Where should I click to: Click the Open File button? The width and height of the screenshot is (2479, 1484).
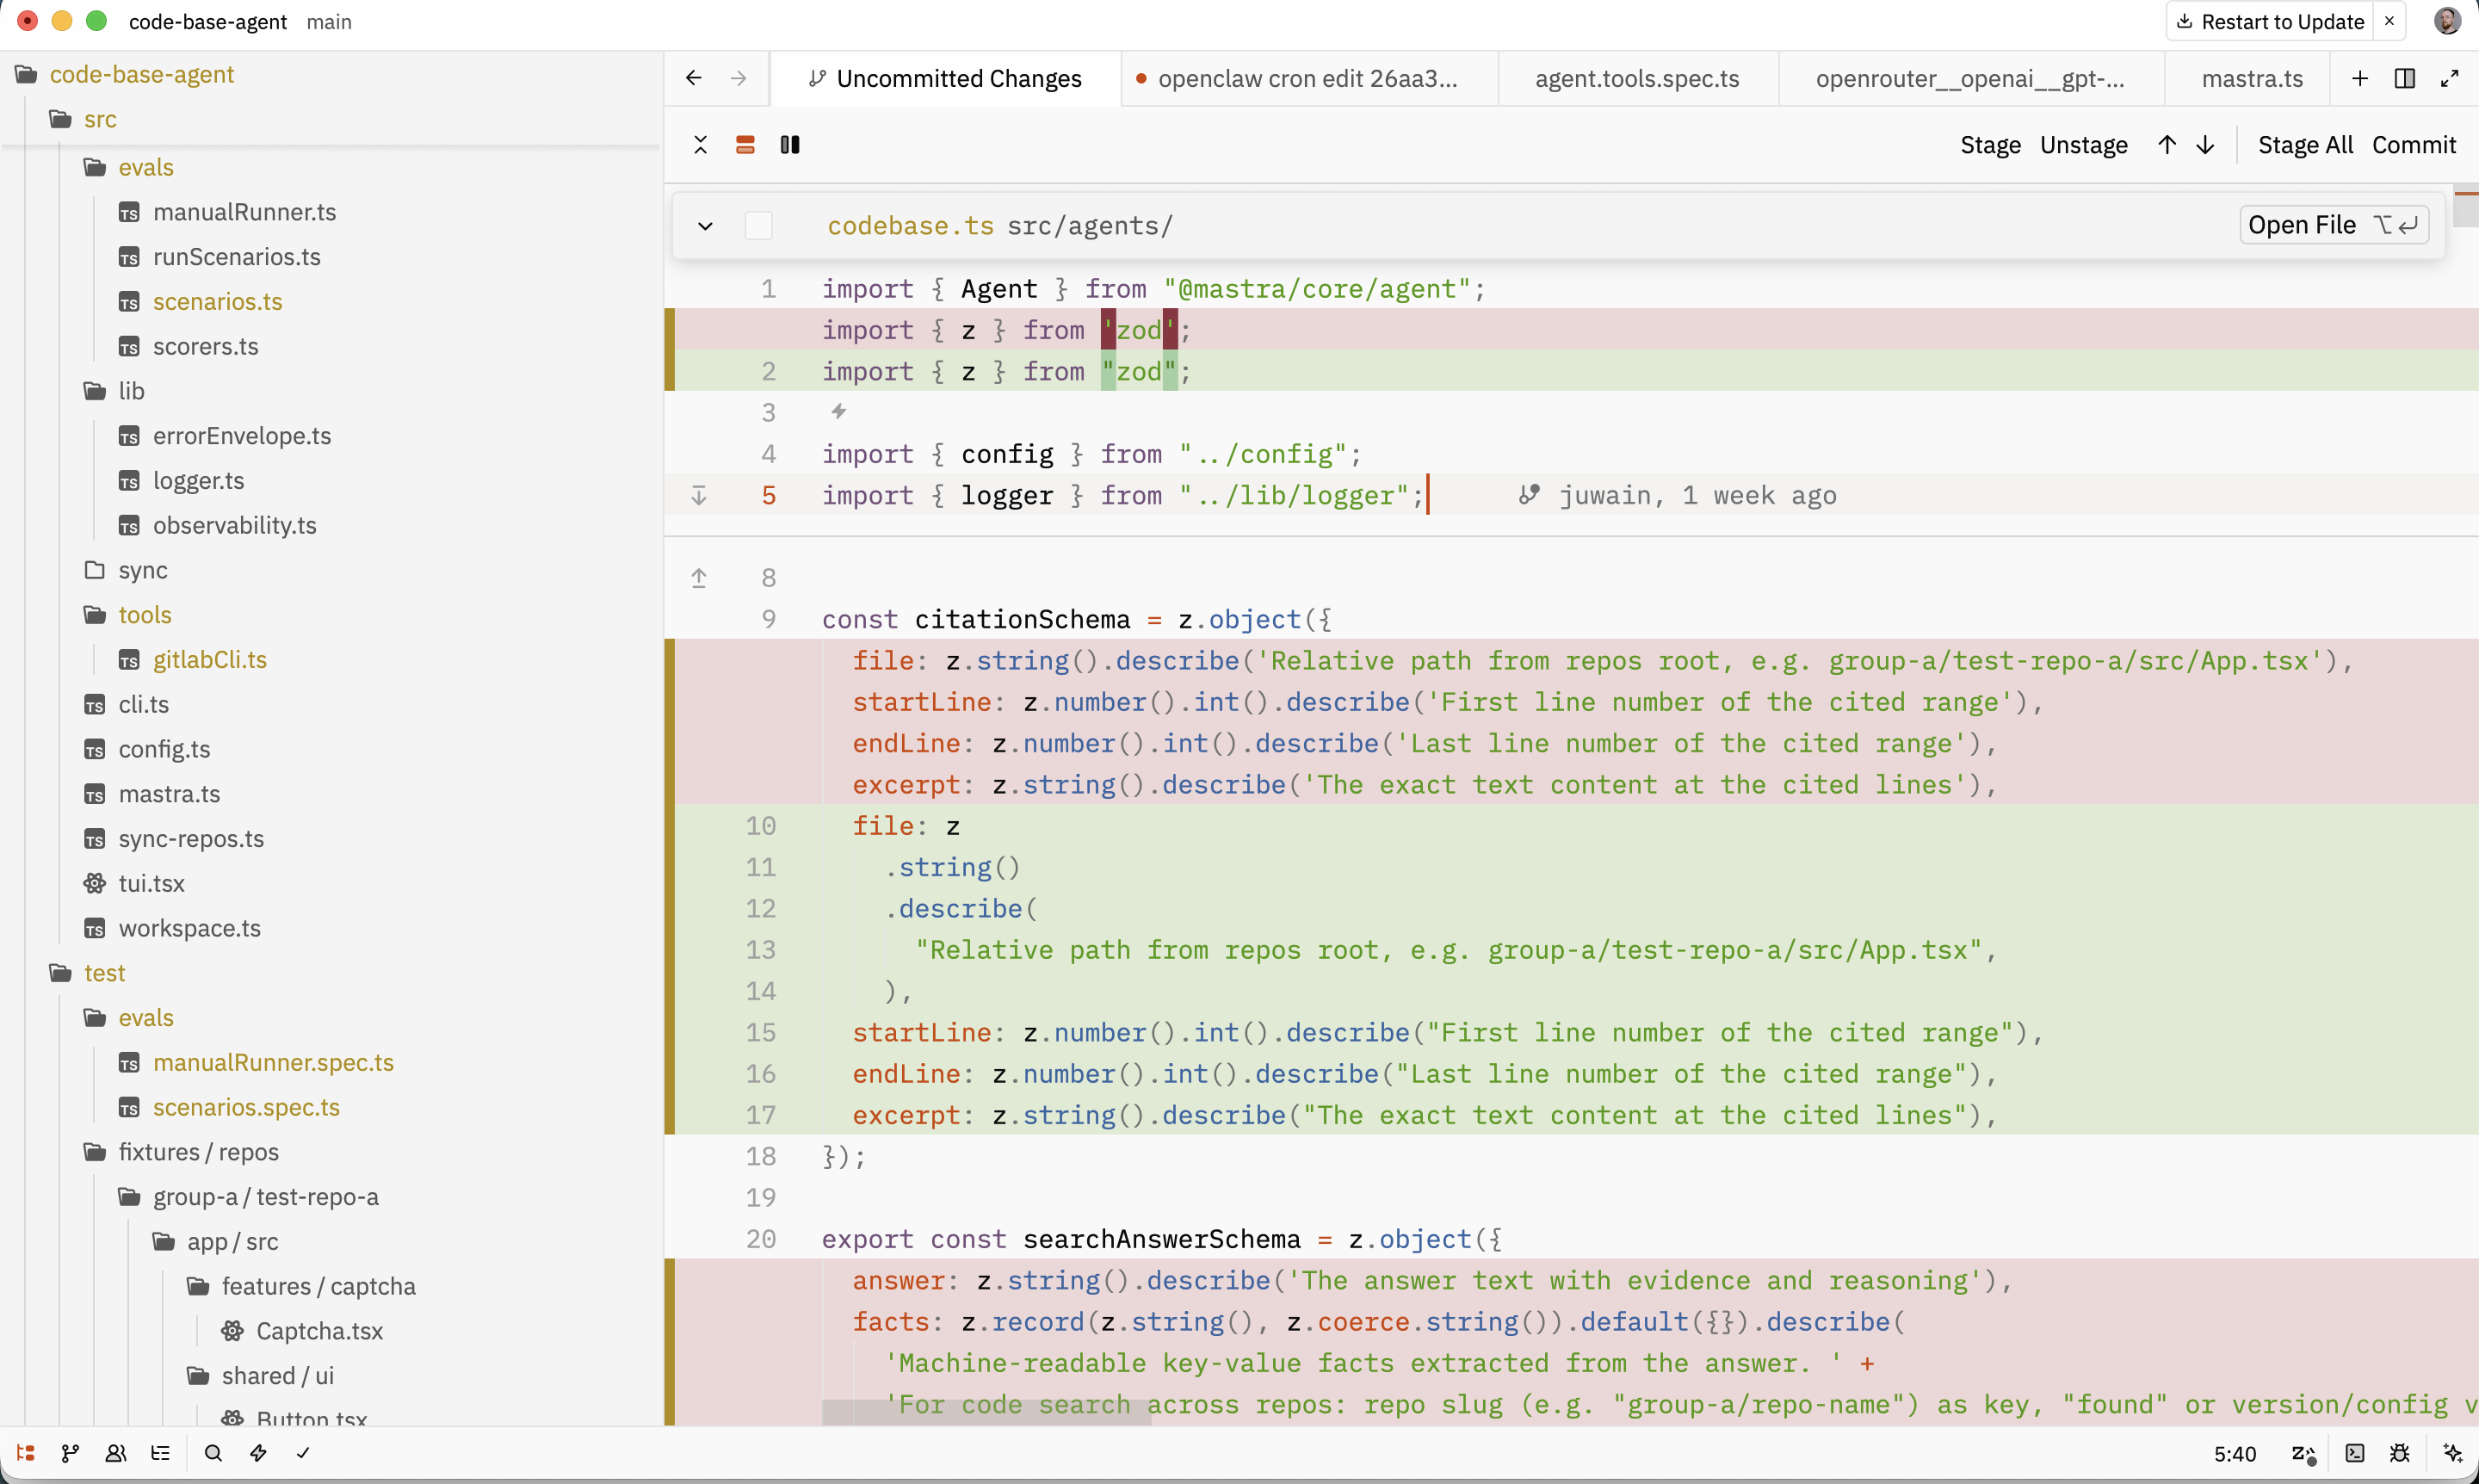point(2333,225)
